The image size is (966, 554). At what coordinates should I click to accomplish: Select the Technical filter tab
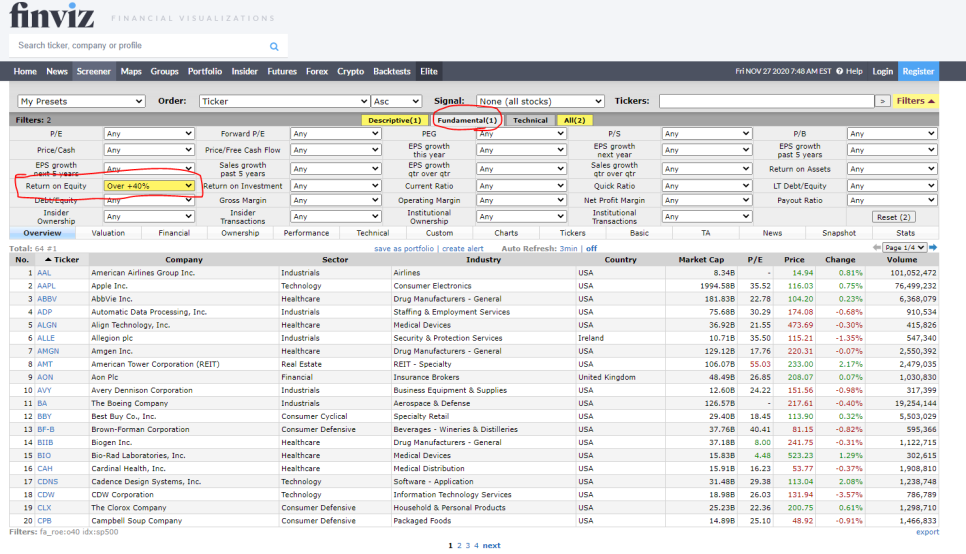(x=530, y=120)
